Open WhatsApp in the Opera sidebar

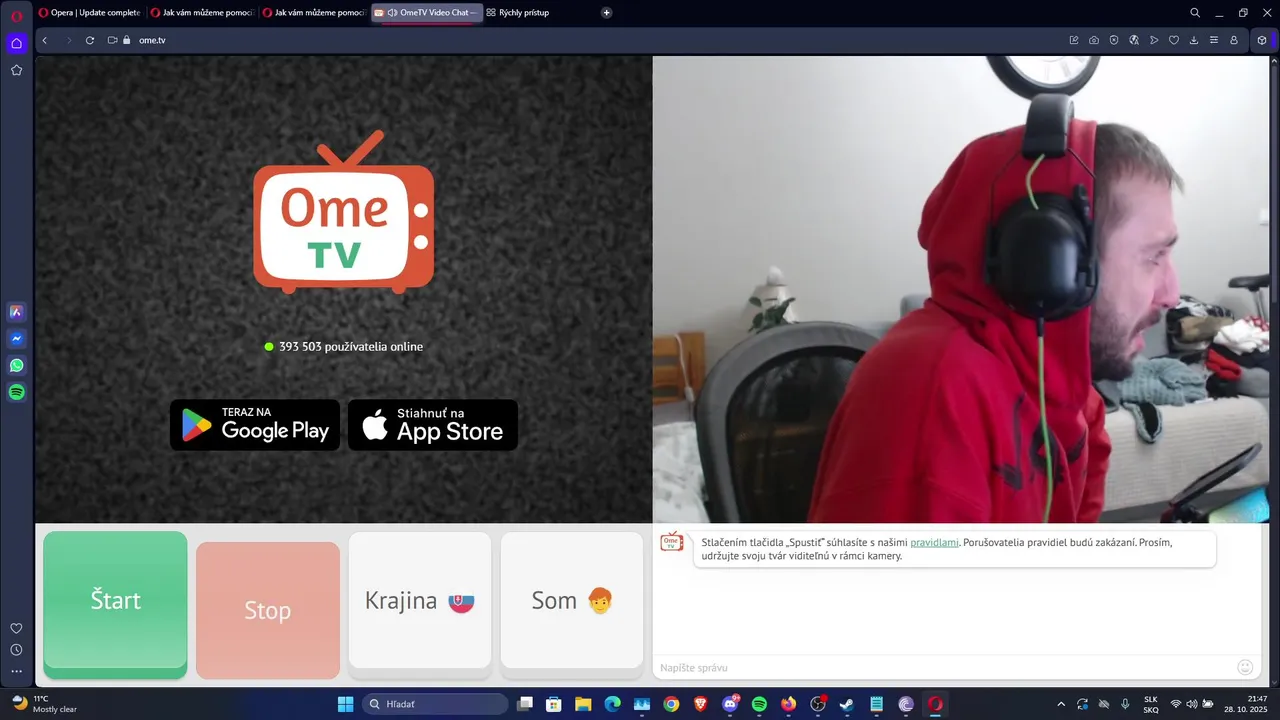16,366
